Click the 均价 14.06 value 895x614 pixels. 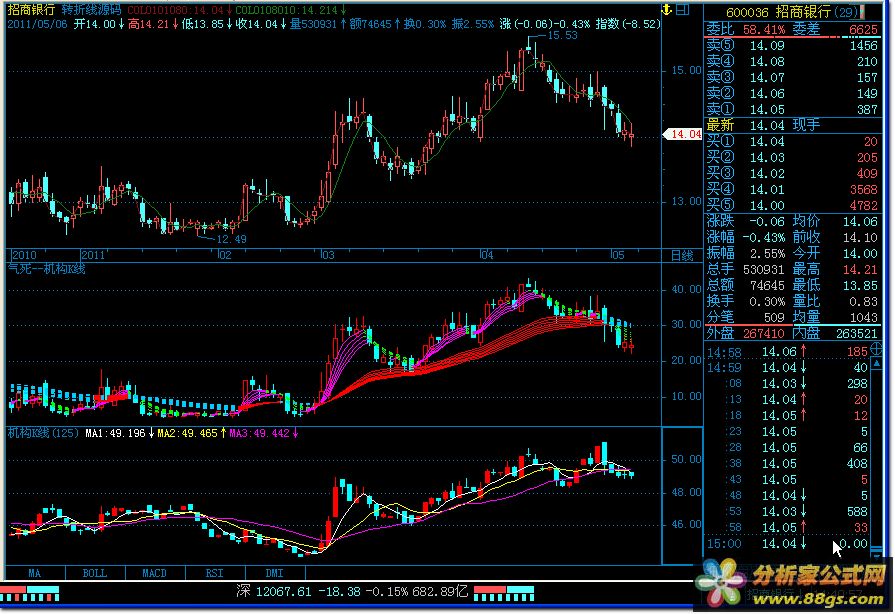coord(861,221)
